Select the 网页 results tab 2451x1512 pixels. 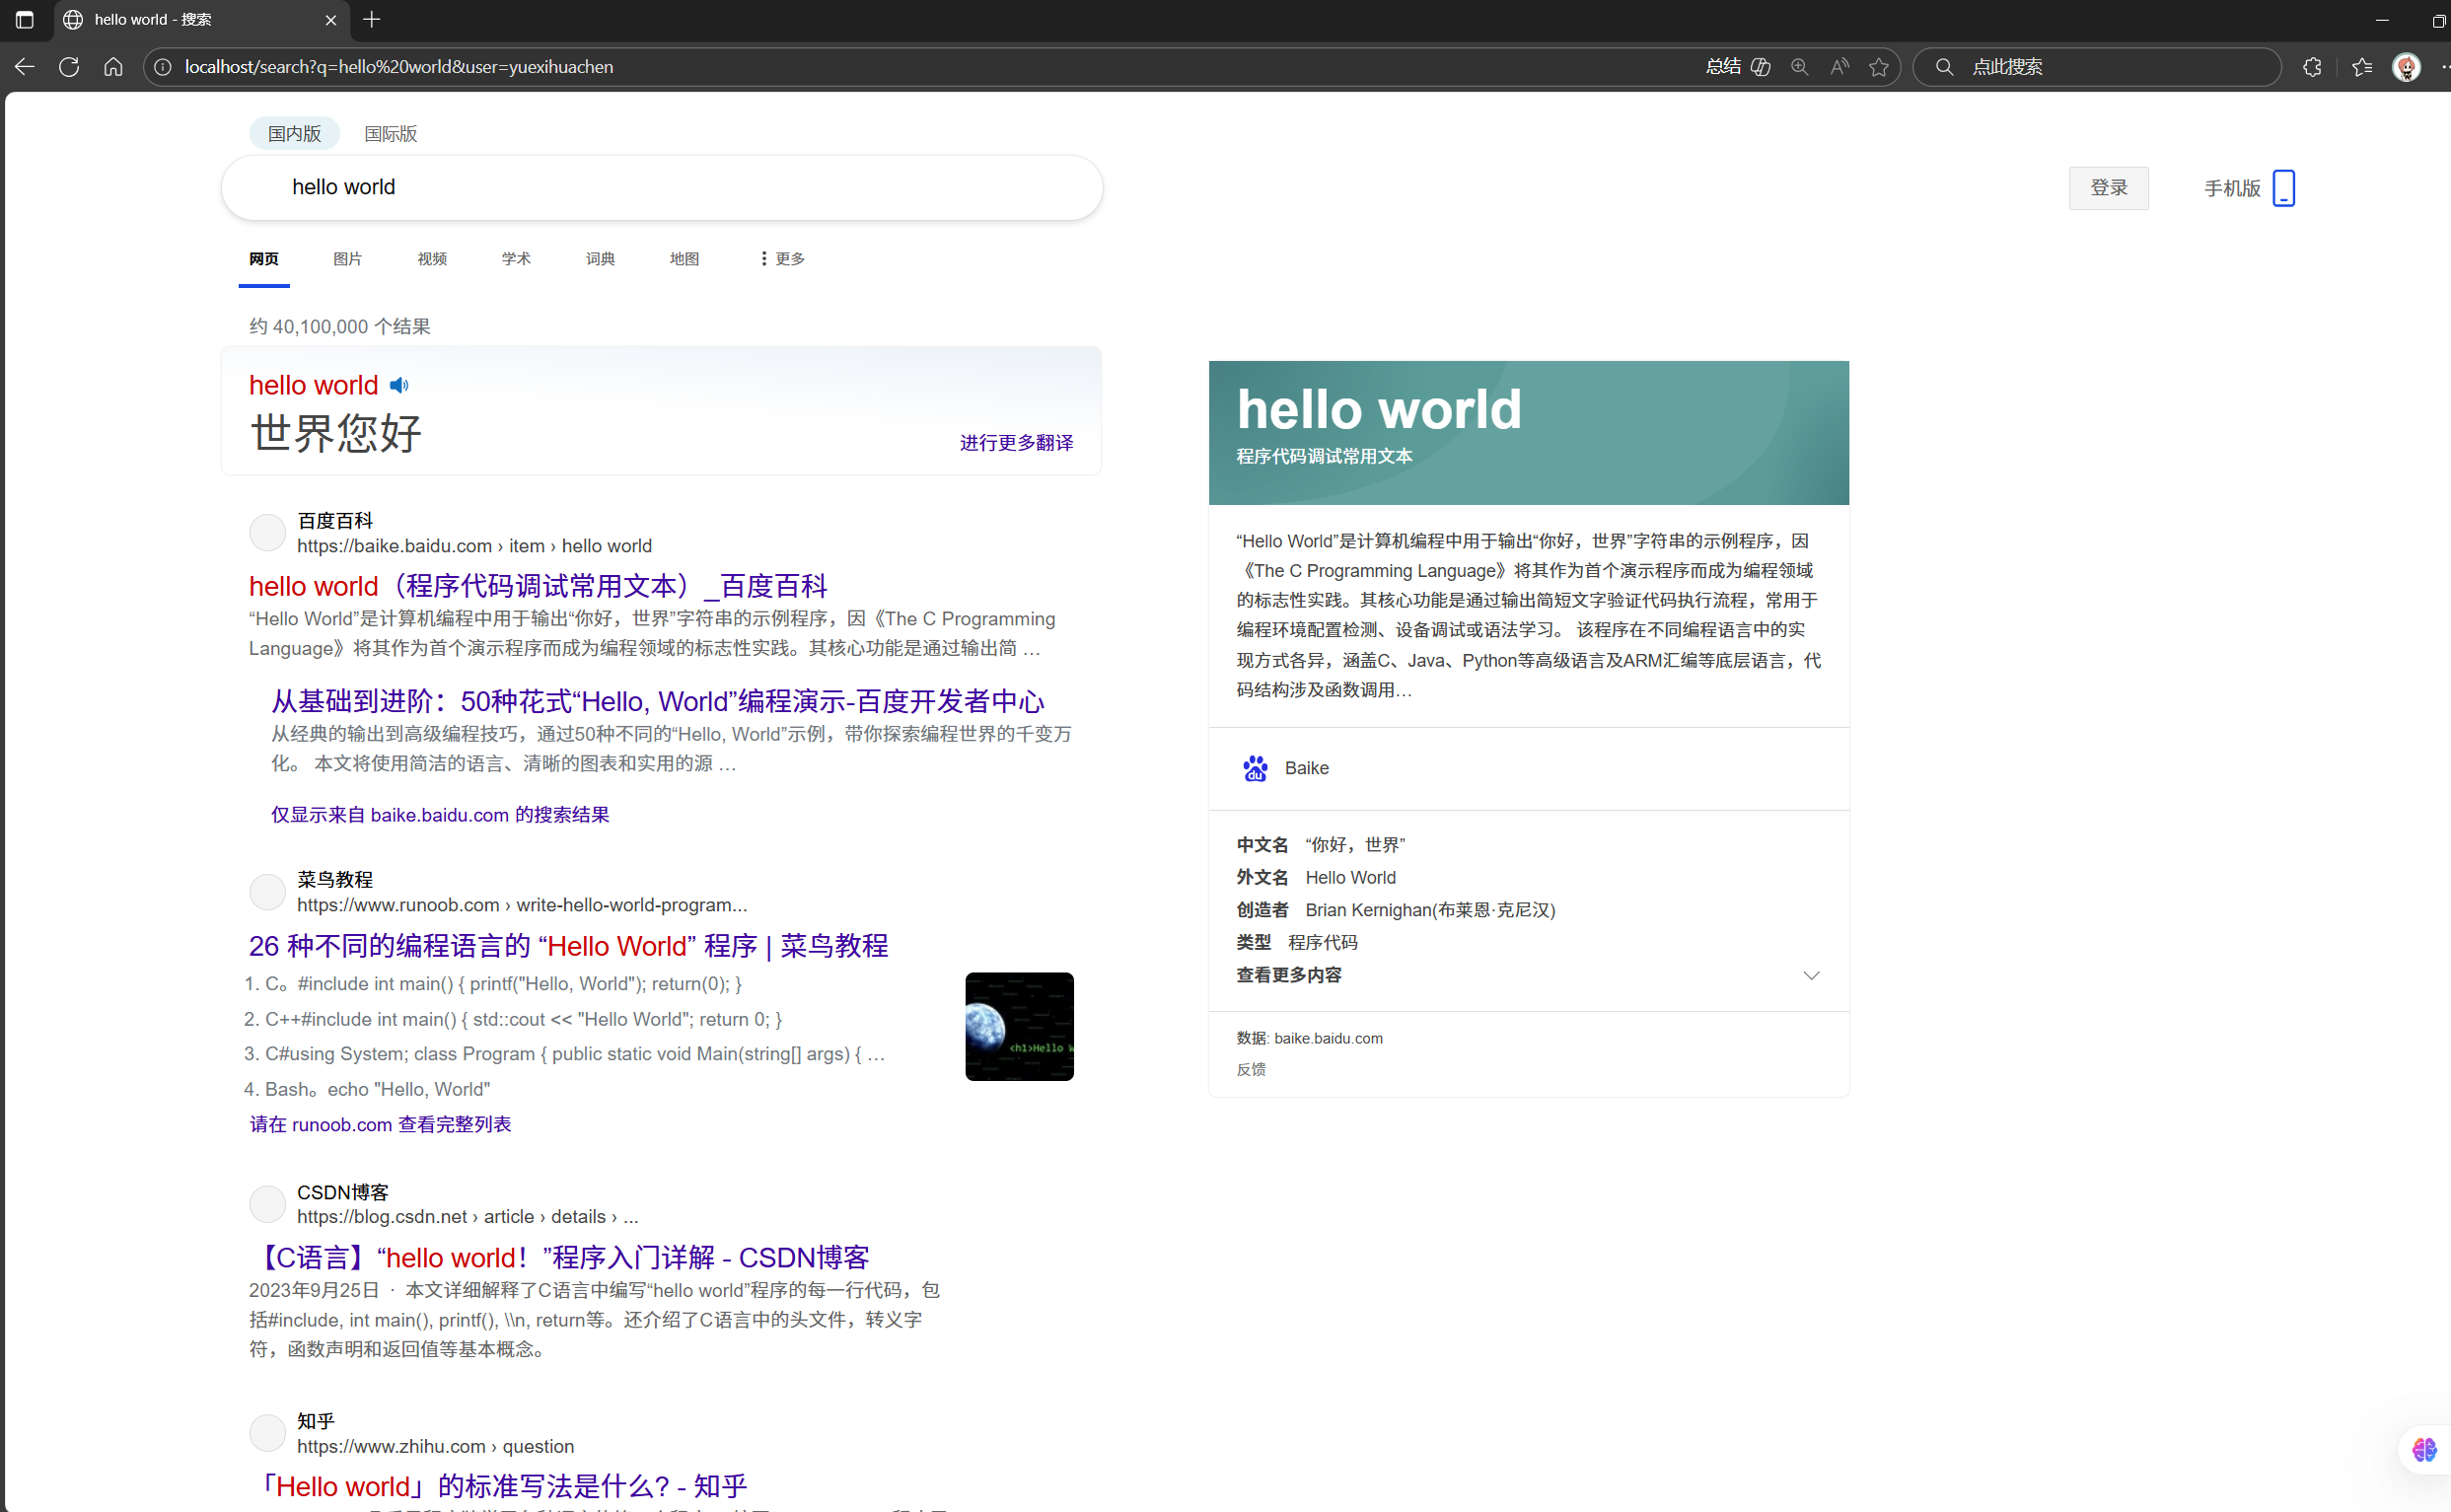click(264, 259)
